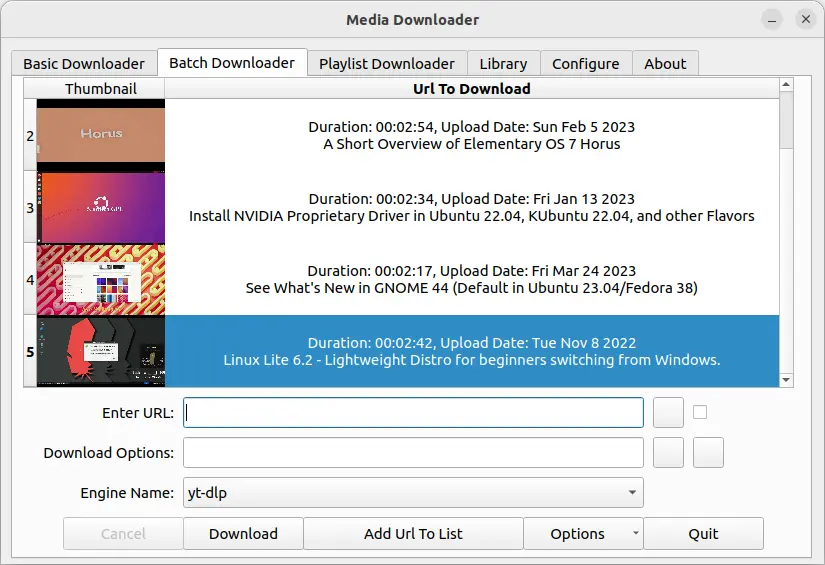Click rightmost blank button in Download Options row

tap(708, 452)
